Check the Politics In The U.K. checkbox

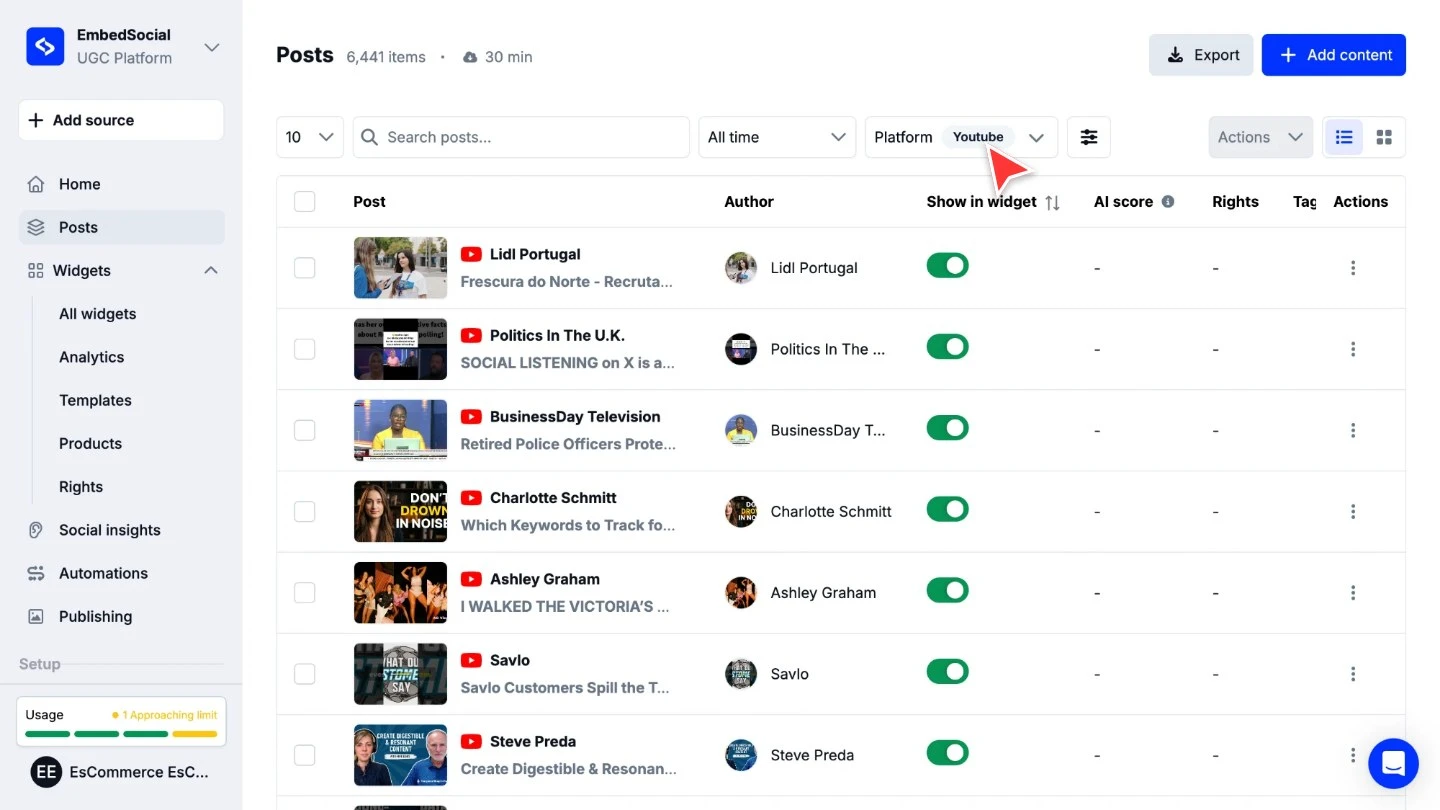(x=305, y=349)
